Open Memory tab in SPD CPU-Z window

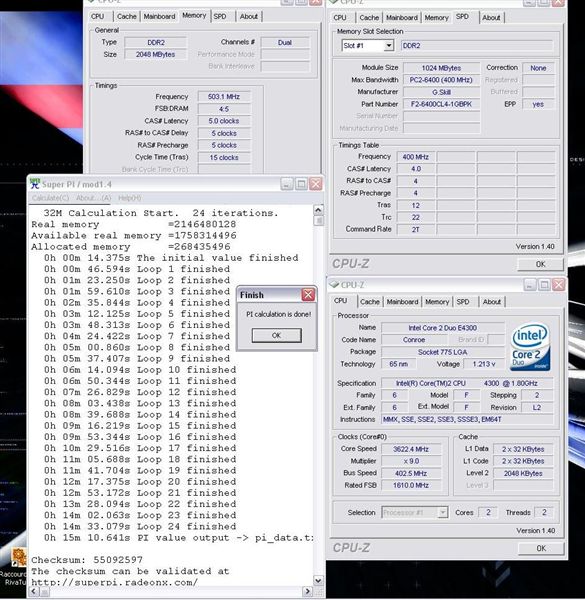click(x=437, y=18)
